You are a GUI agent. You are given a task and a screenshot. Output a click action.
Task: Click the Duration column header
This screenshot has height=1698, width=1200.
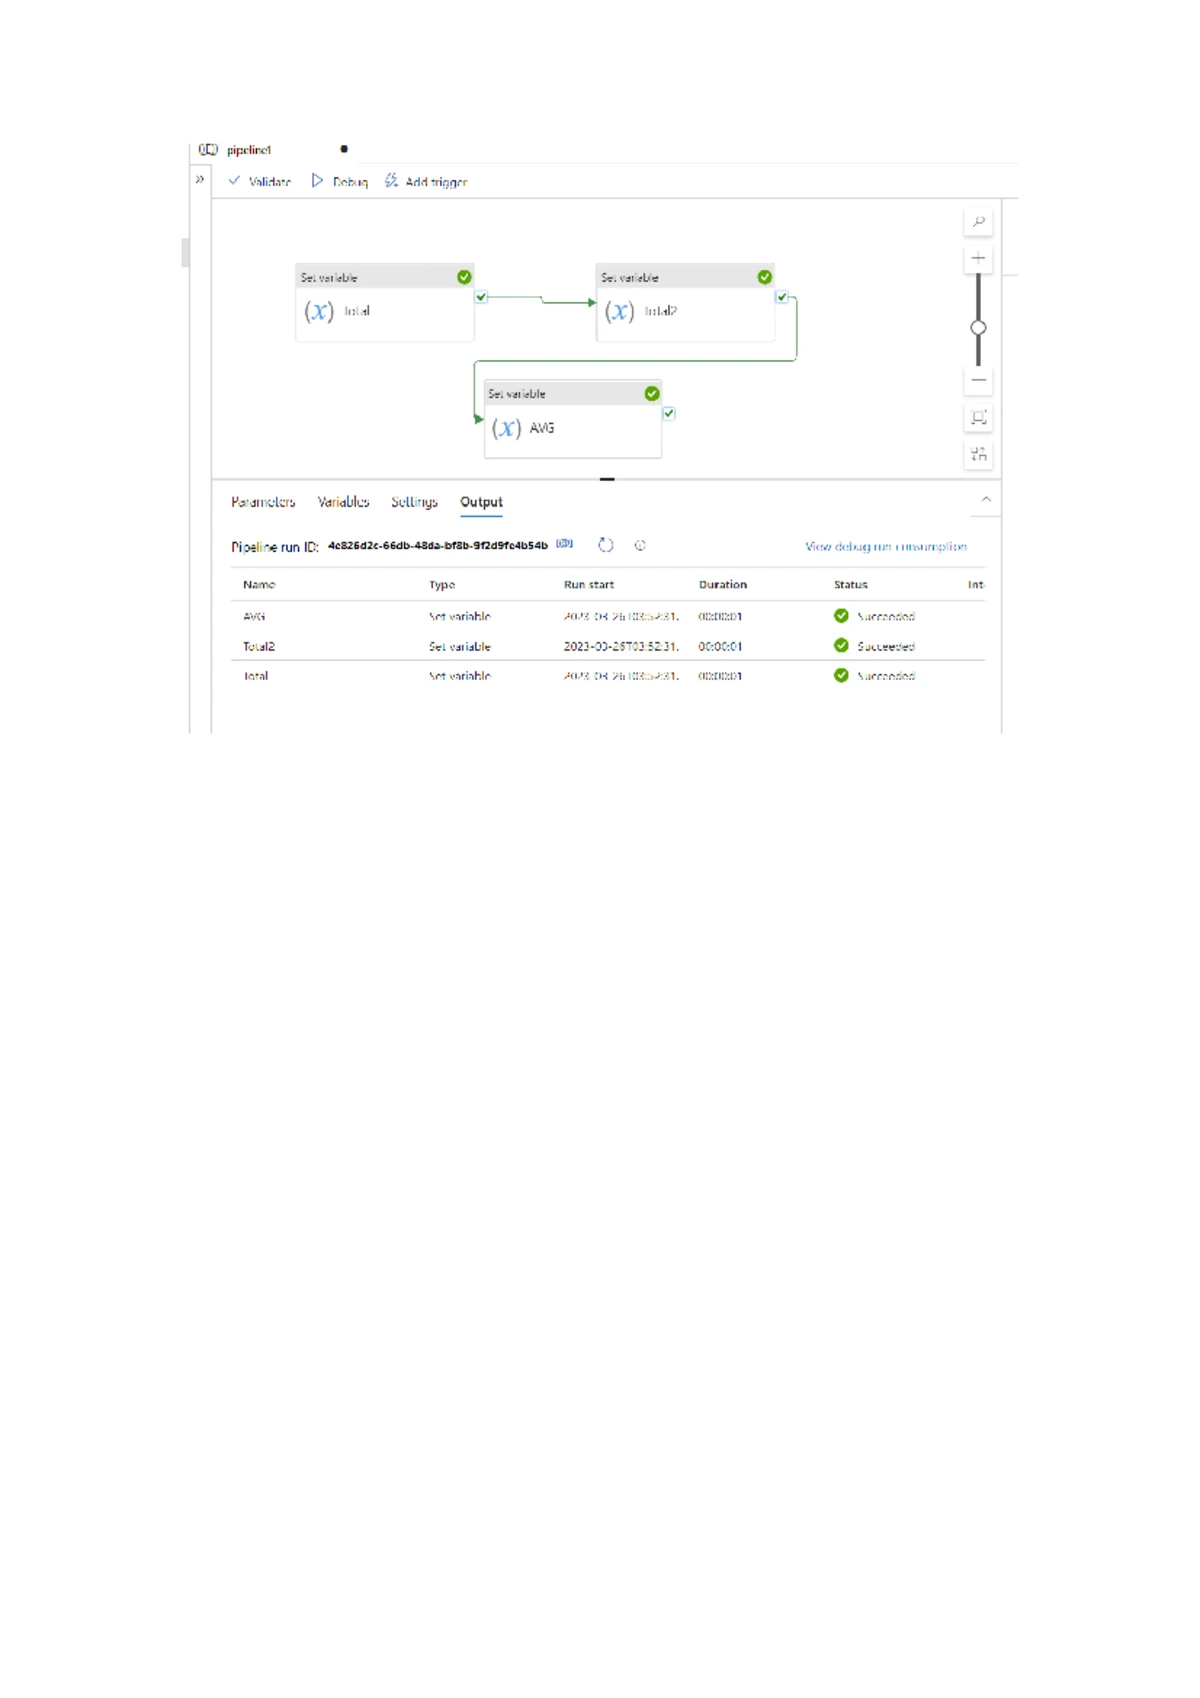point(723,585)
